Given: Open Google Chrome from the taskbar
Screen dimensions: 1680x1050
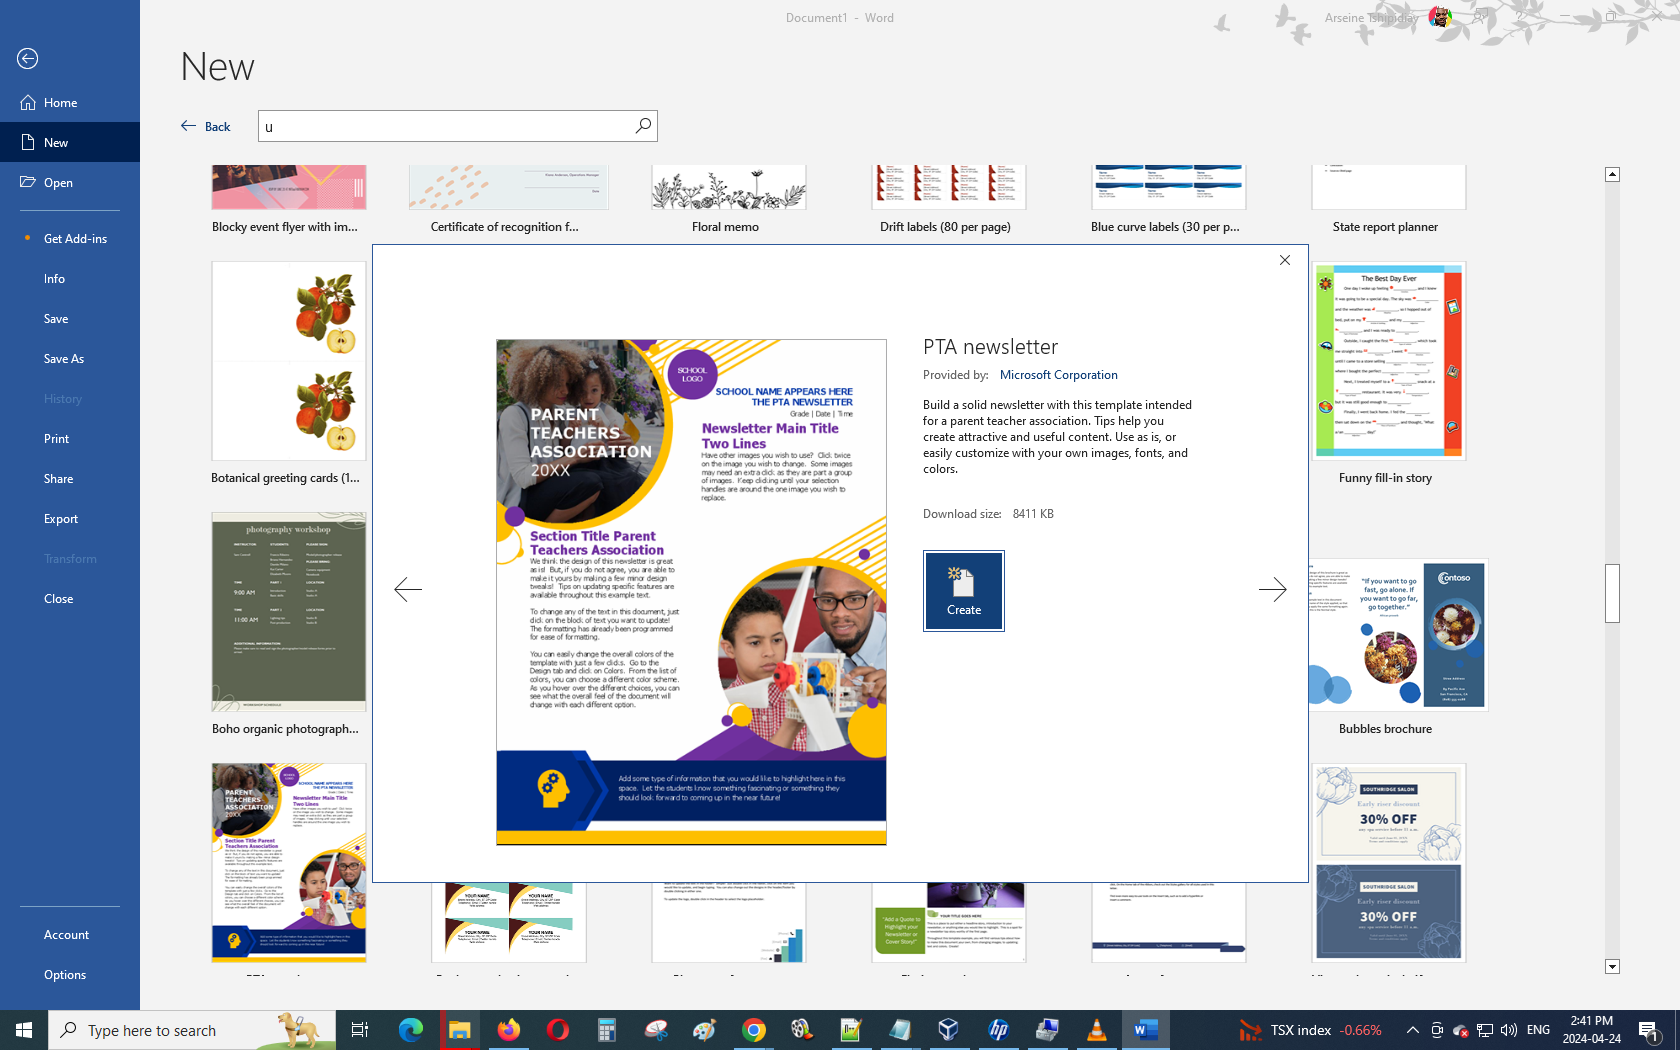Looking at the screenshot, I should [754, 1029].
